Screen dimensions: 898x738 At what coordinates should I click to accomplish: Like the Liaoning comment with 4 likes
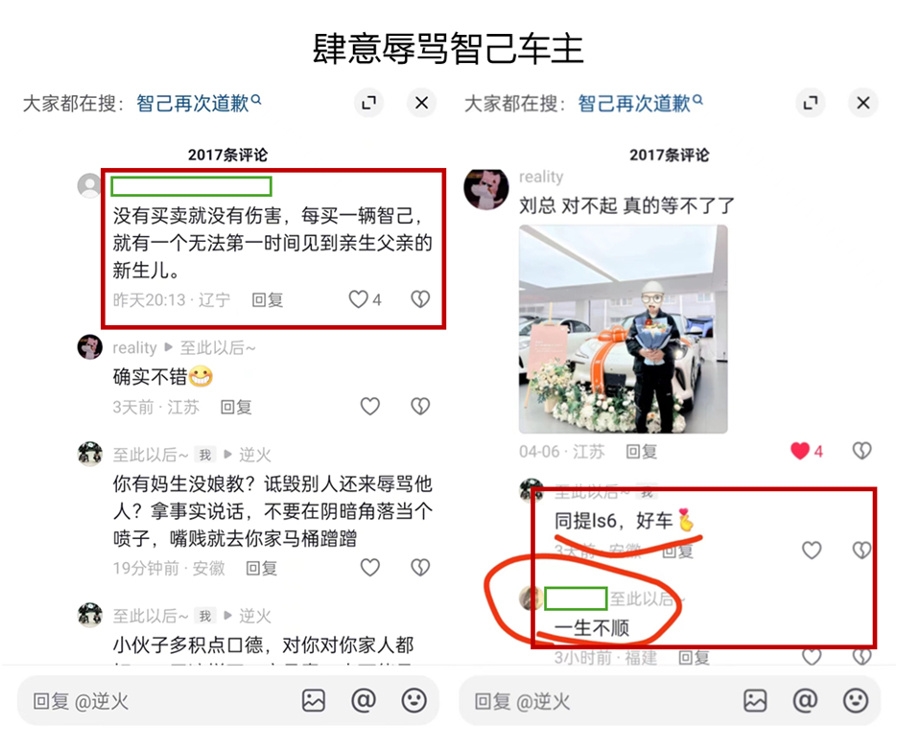click(359, 299)
